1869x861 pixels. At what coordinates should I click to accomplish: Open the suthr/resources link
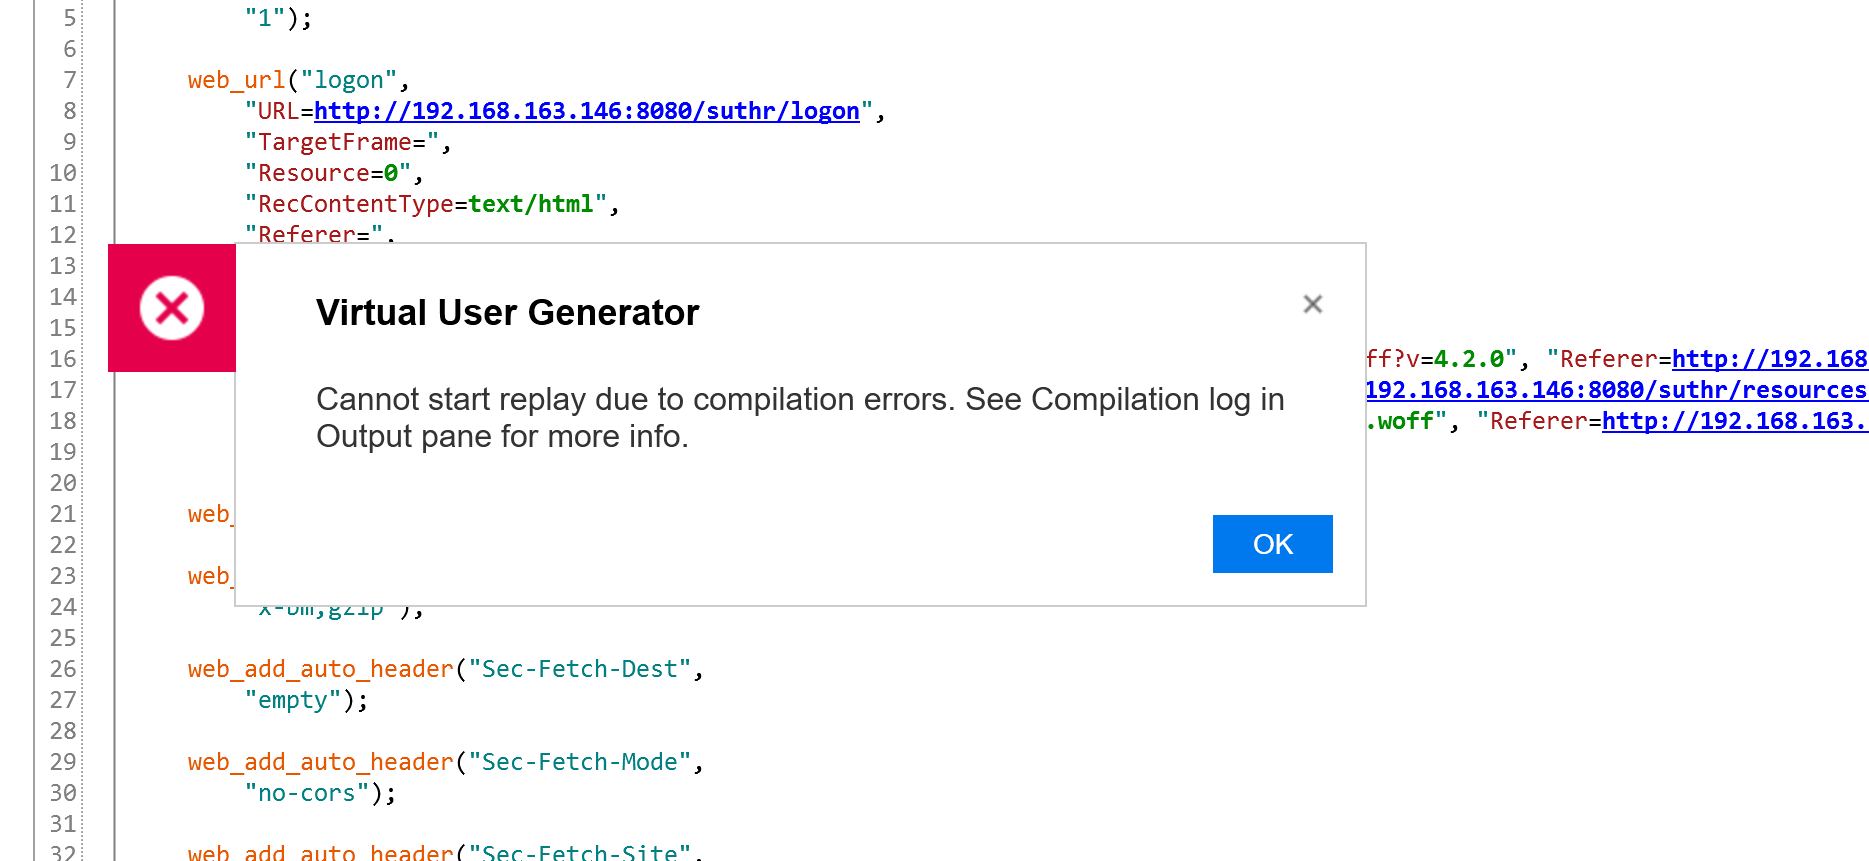[x=1616, y=390]
